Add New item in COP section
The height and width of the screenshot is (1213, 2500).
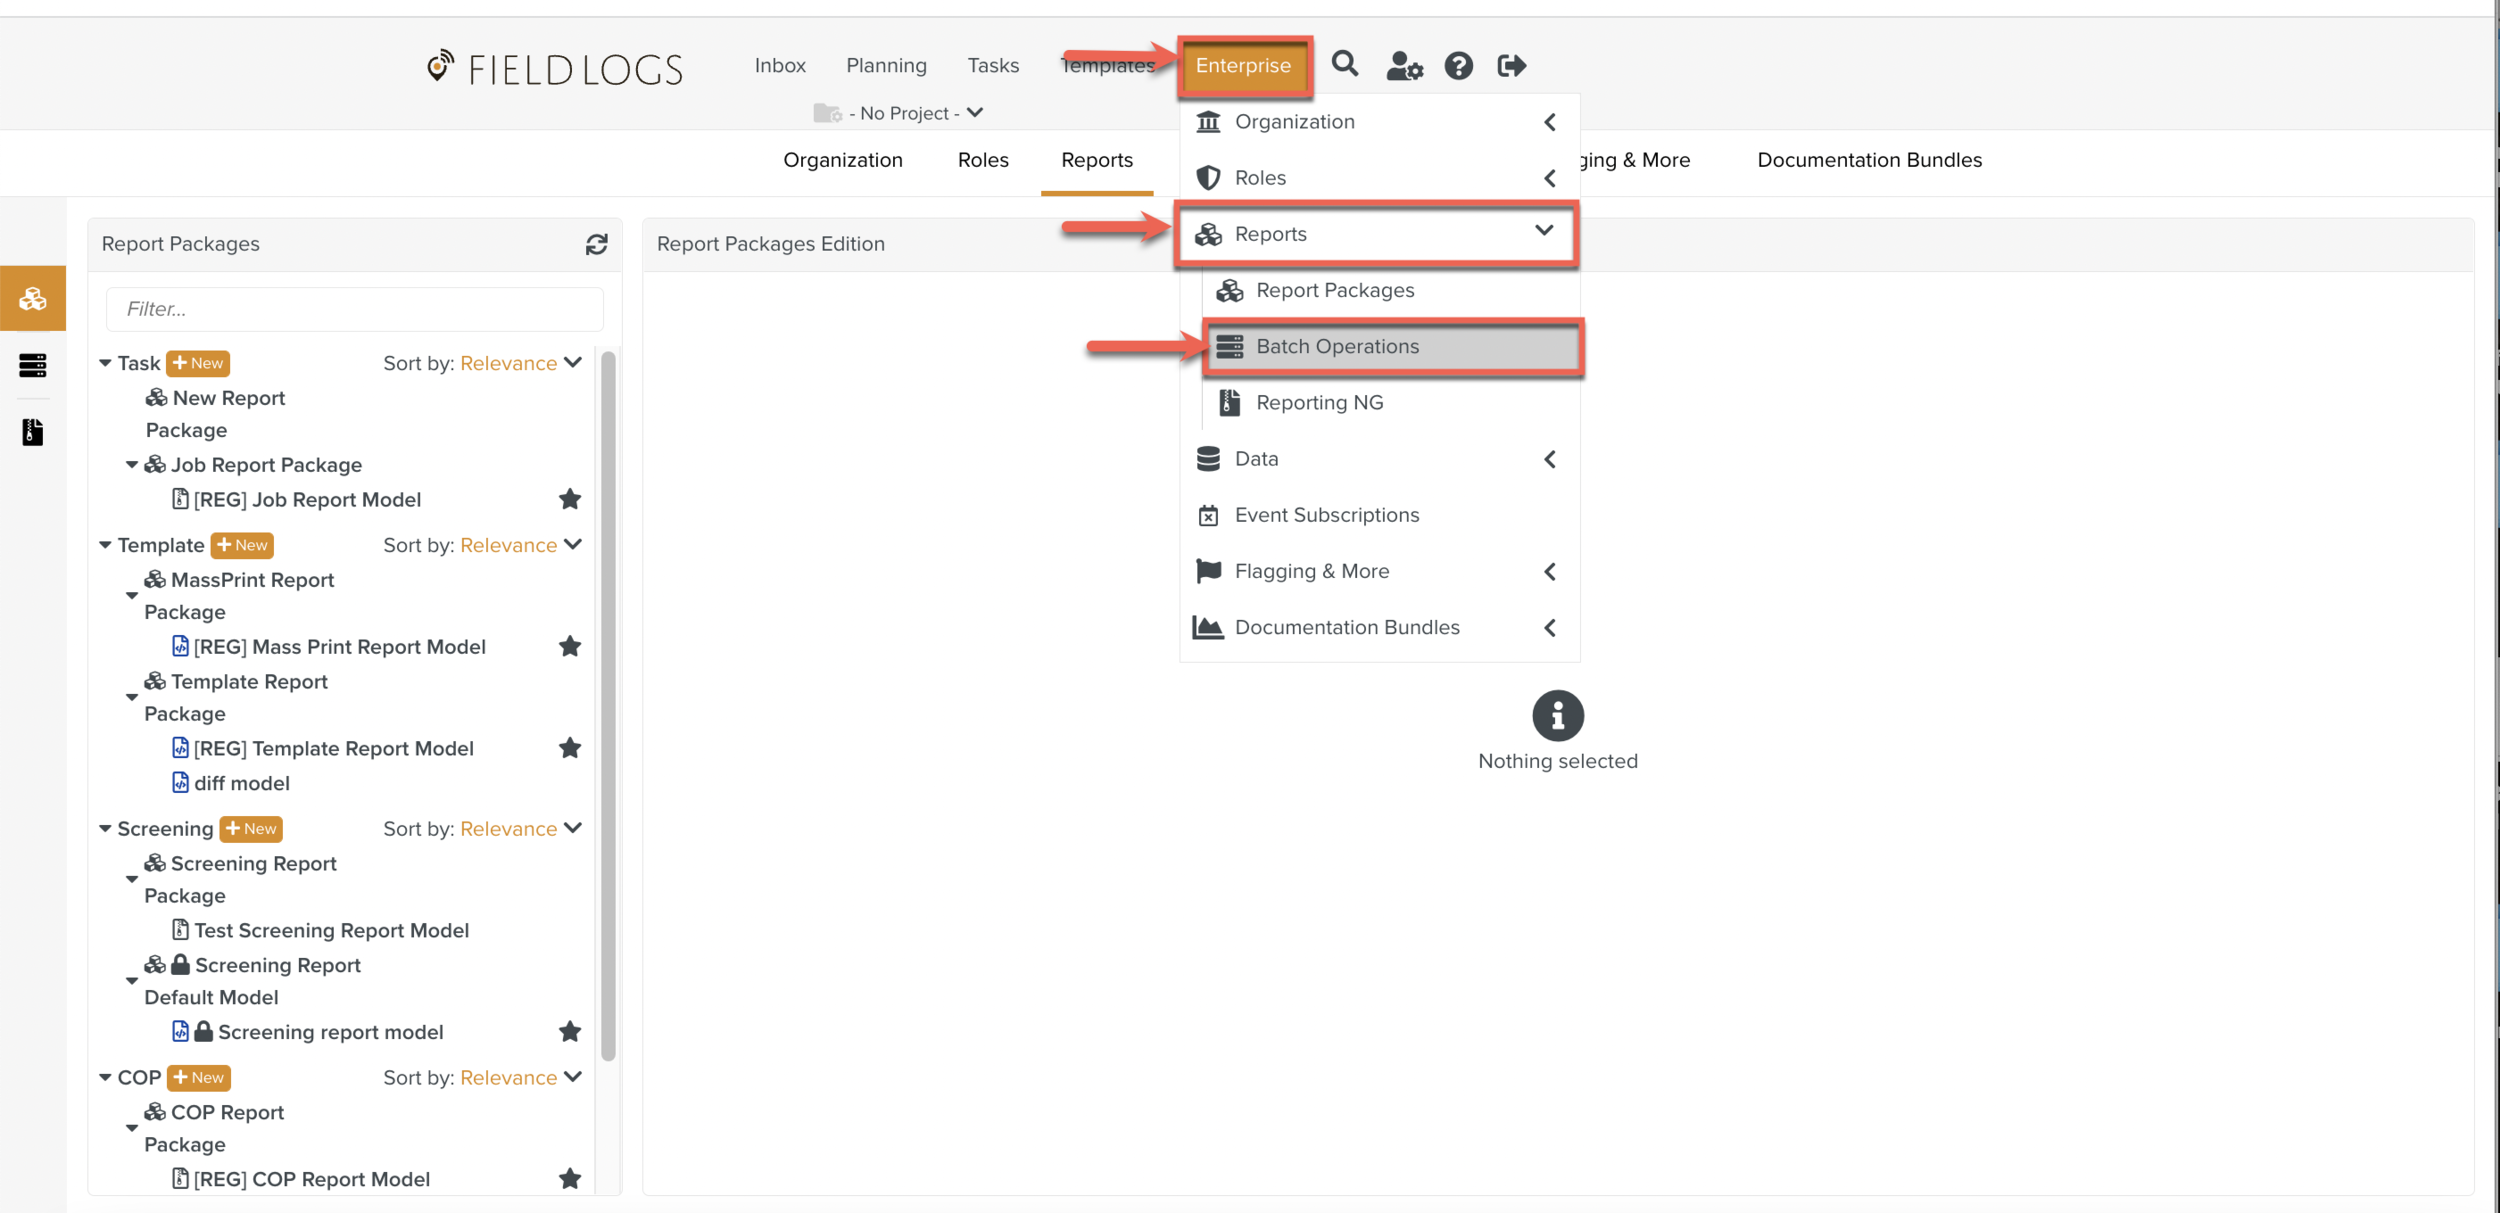[x=198, y=1077]
